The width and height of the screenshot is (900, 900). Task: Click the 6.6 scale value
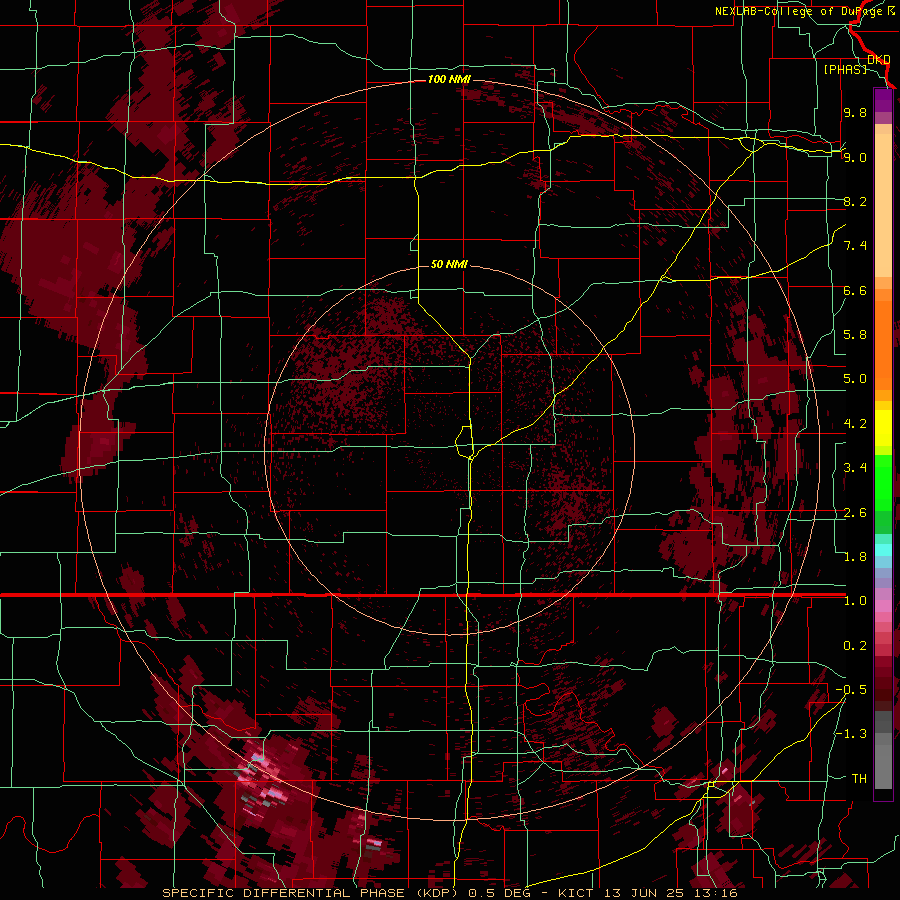click(855, 290)
